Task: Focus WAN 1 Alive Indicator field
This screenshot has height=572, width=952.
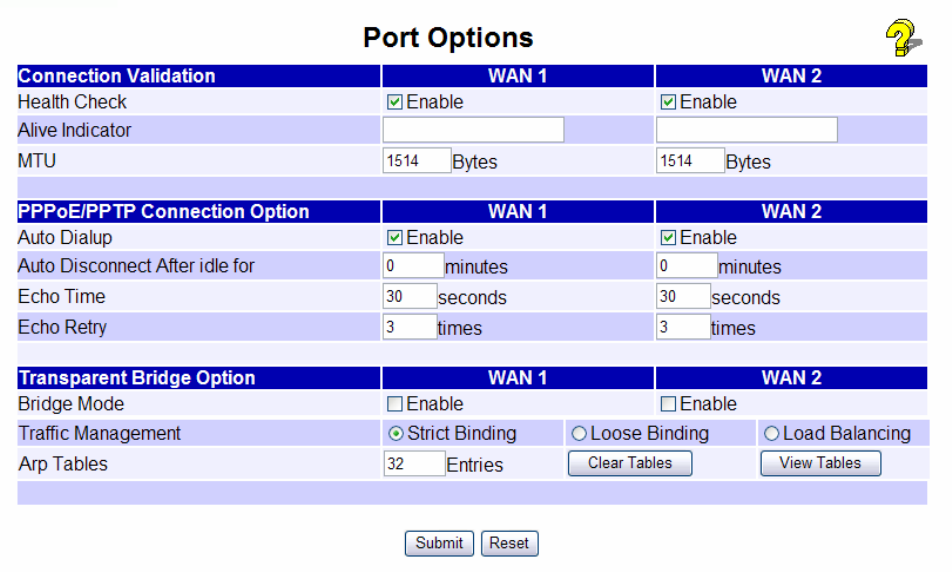Action: (473, 130)
